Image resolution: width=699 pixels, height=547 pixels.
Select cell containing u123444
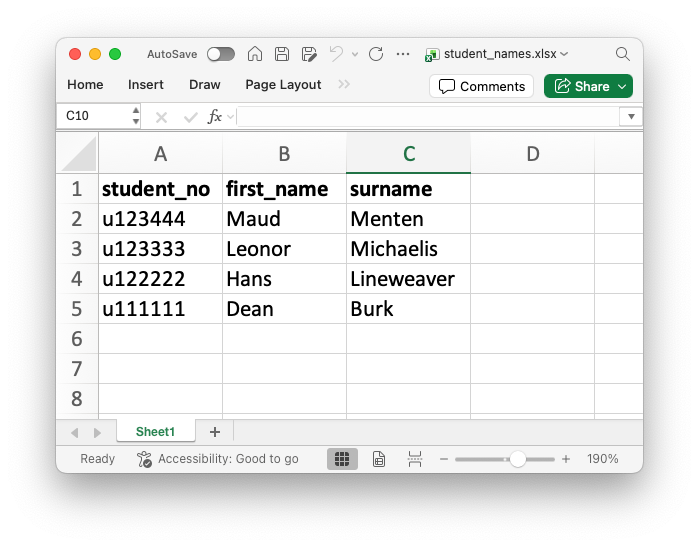click(160, 219)
